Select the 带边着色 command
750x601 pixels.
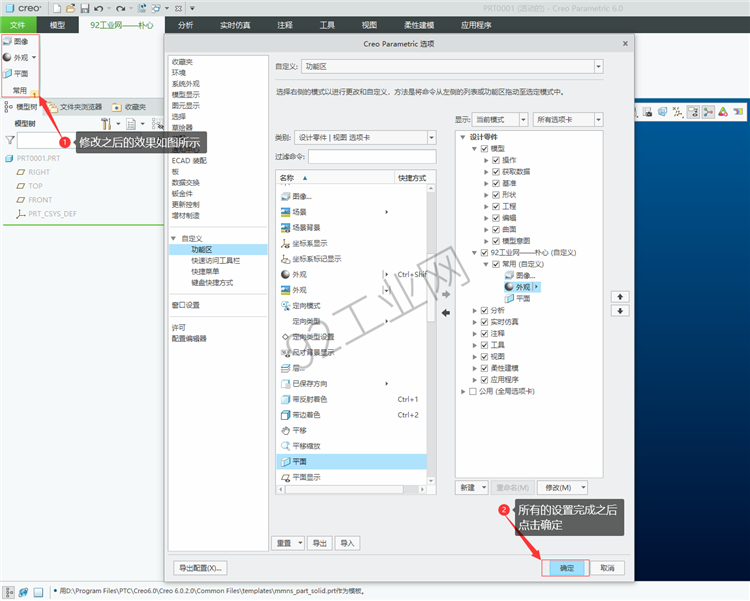[352, 415]
